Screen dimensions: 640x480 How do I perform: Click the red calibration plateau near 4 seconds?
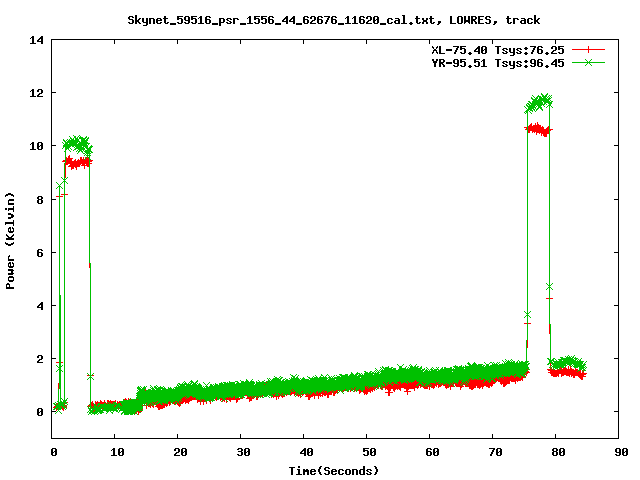(x=78, y=163)
